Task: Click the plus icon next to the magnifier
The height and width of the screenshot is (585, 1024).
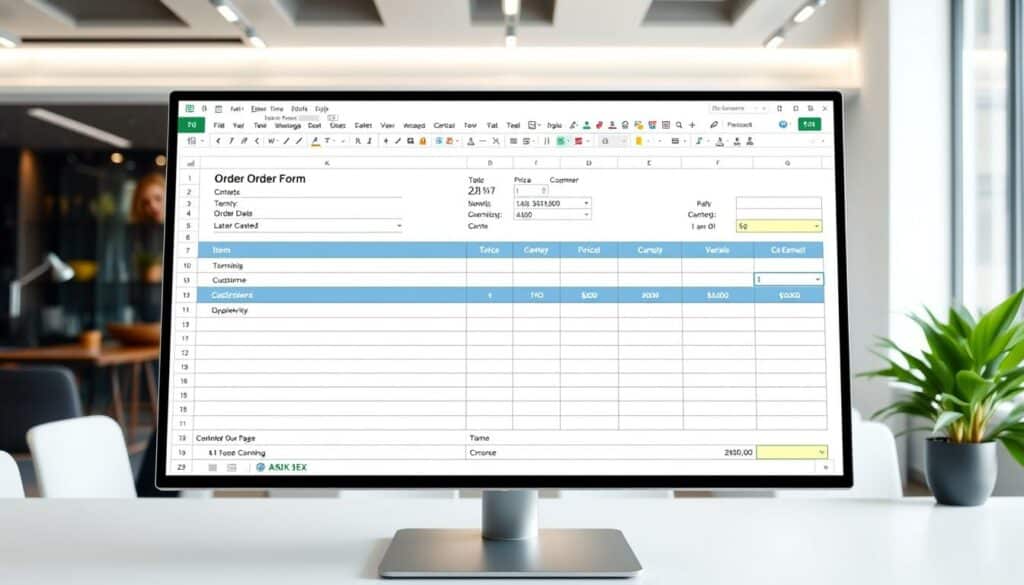Action: [692, 125]
